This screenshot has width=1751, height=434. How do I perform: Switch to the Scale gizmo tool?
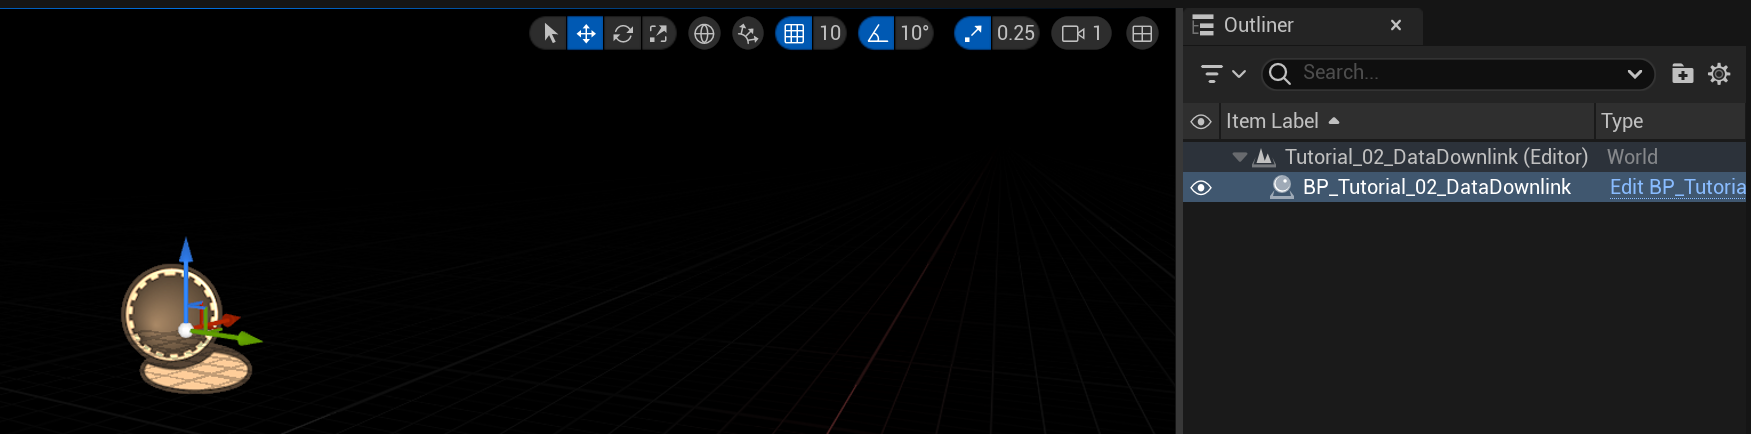658,34
